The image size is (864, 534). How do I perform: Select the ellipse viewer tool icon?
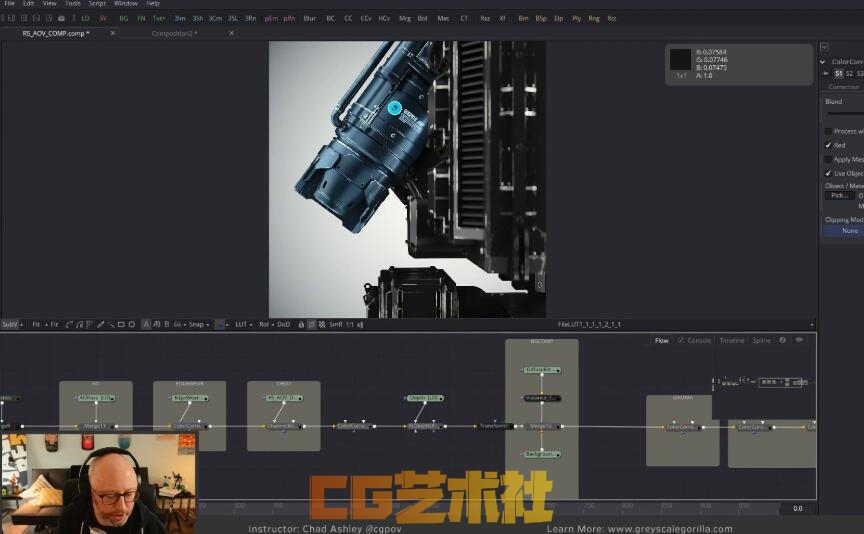[132, 325]
